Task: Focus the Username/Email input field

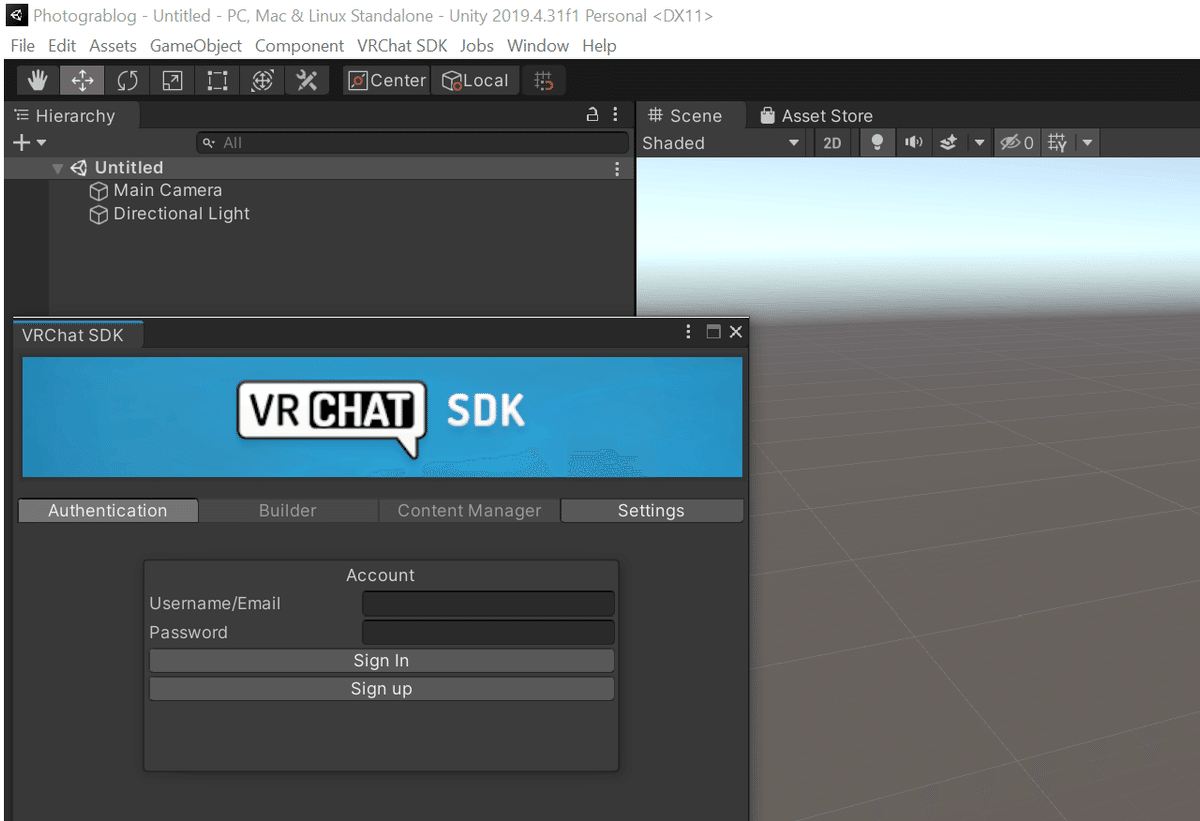Action: 488,603
